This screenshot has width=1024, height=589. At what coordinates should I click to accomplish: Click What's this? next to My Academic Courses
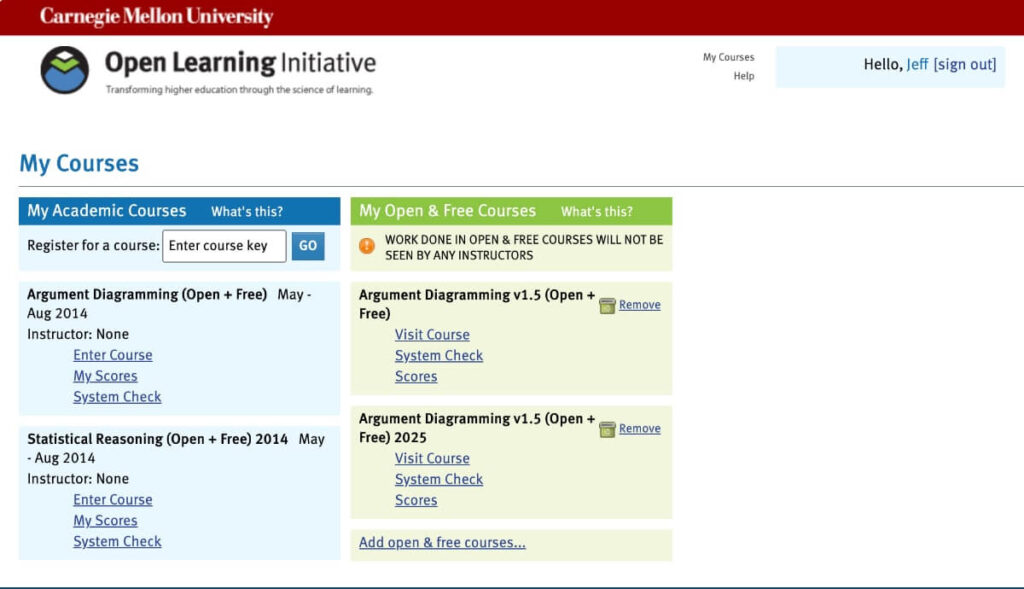pos(247,212)
